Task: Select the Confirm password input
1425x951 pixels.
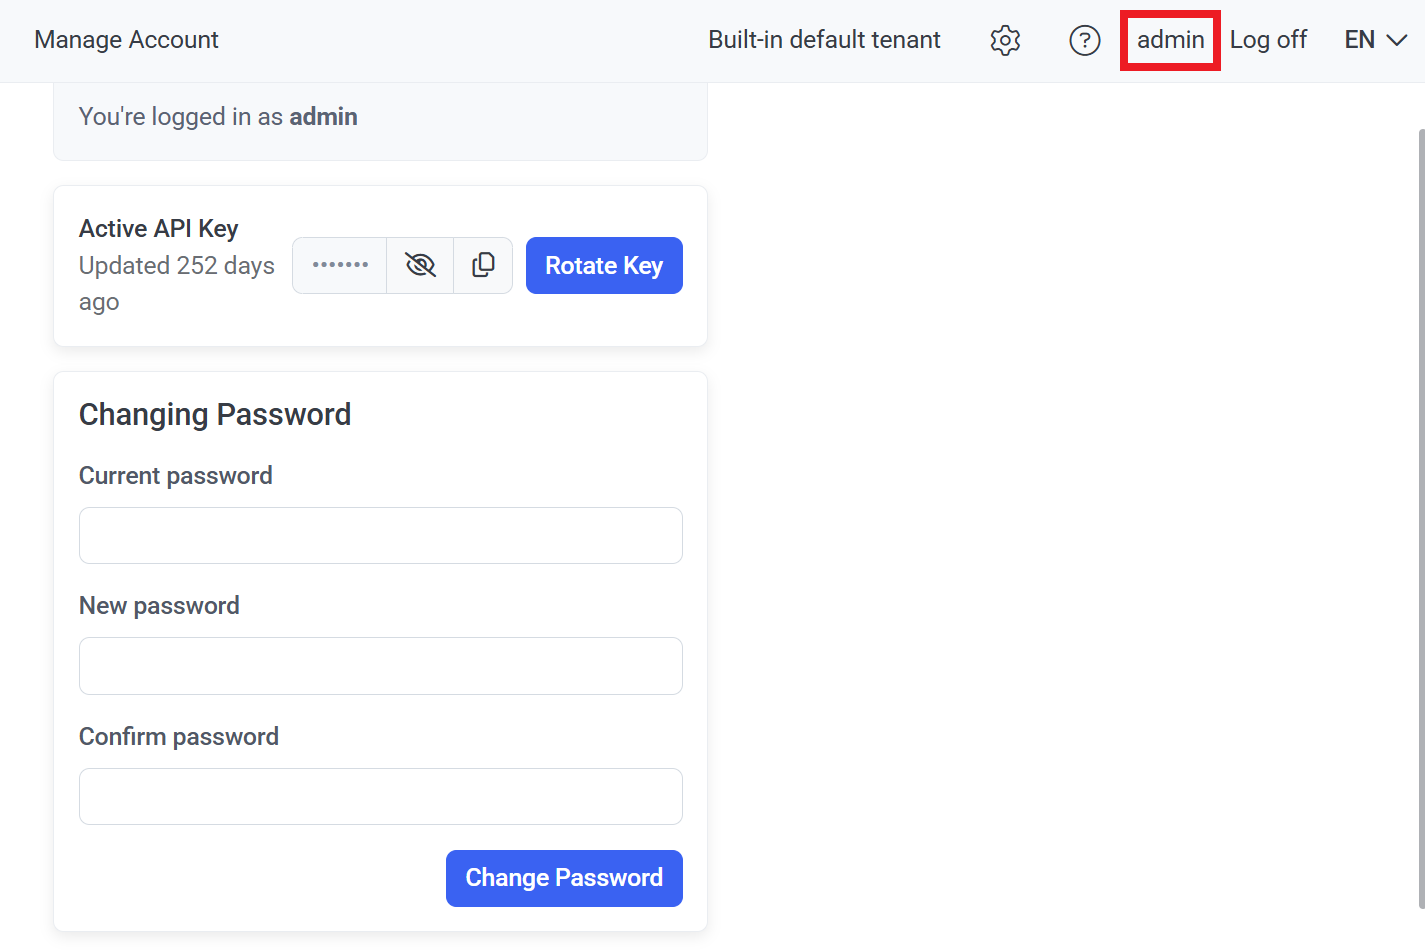Action: point(380,796)
